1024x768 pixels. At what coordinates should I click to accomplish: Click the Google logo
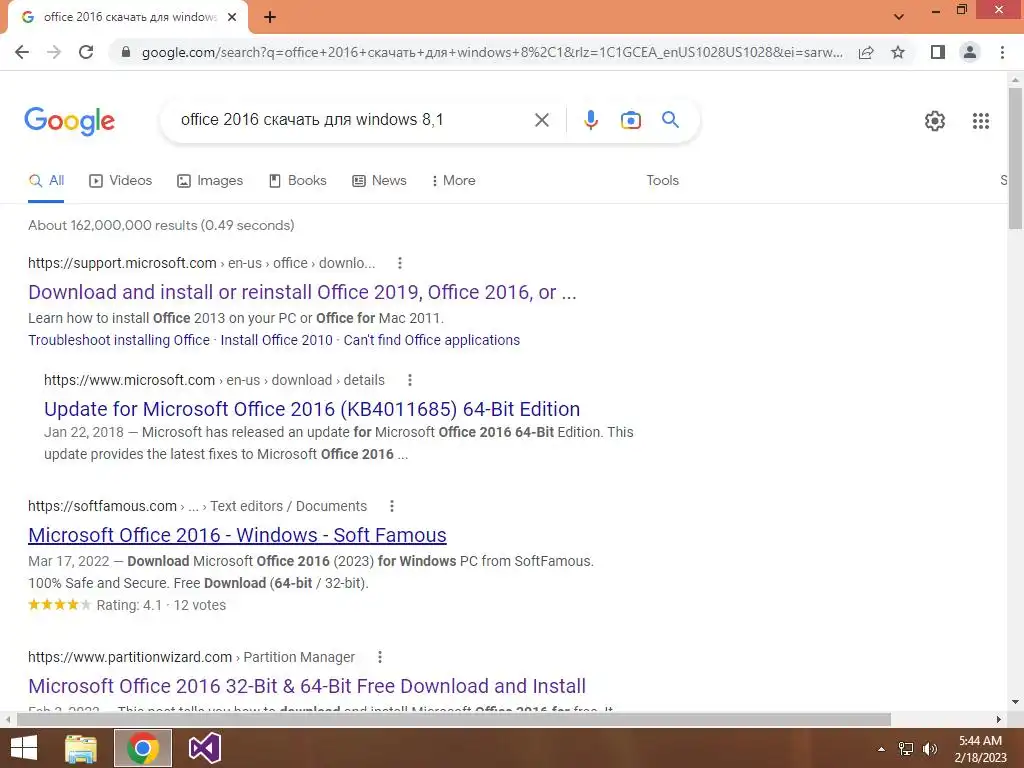[69, 121]
